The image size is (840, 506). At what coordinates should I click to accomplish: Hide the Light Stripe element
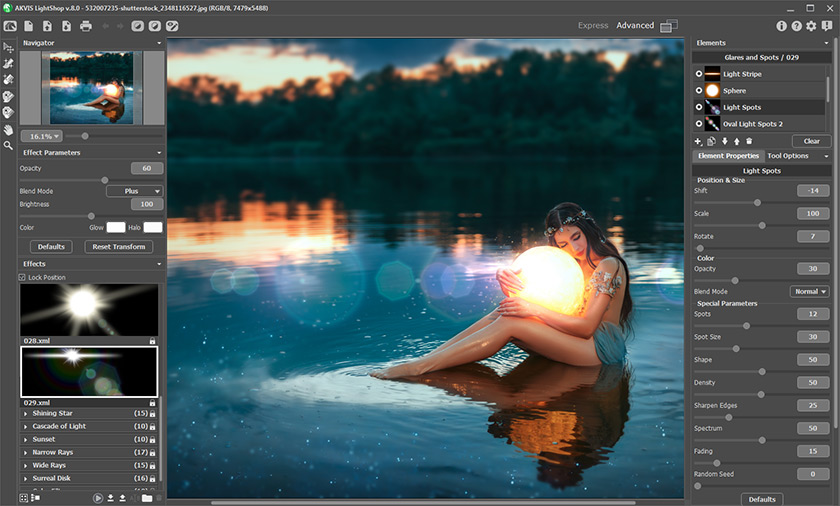click(698, 74)
